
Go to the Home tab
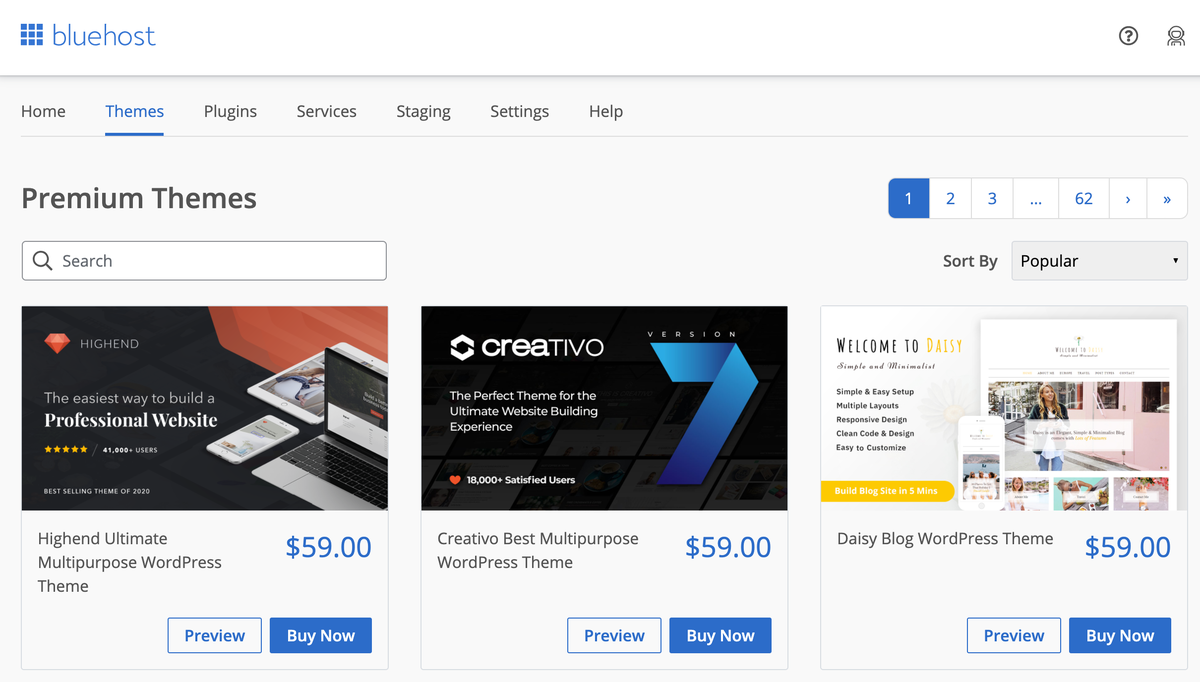click(43, 111)
